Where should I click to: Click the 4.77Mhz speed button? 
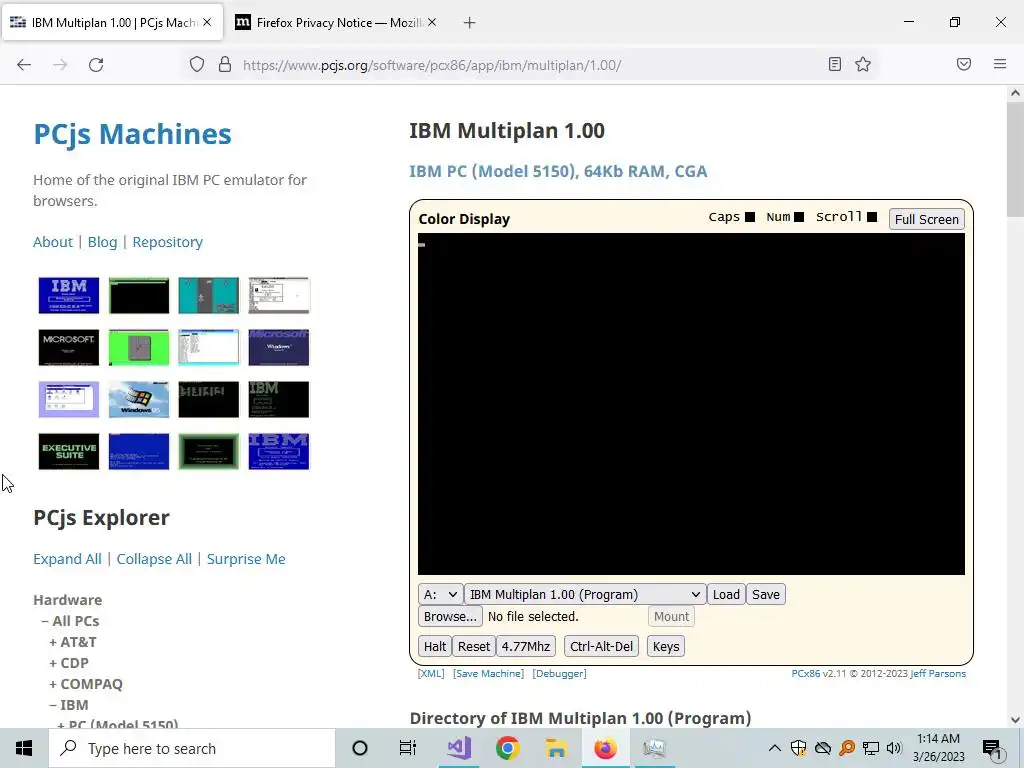[526, 647]
